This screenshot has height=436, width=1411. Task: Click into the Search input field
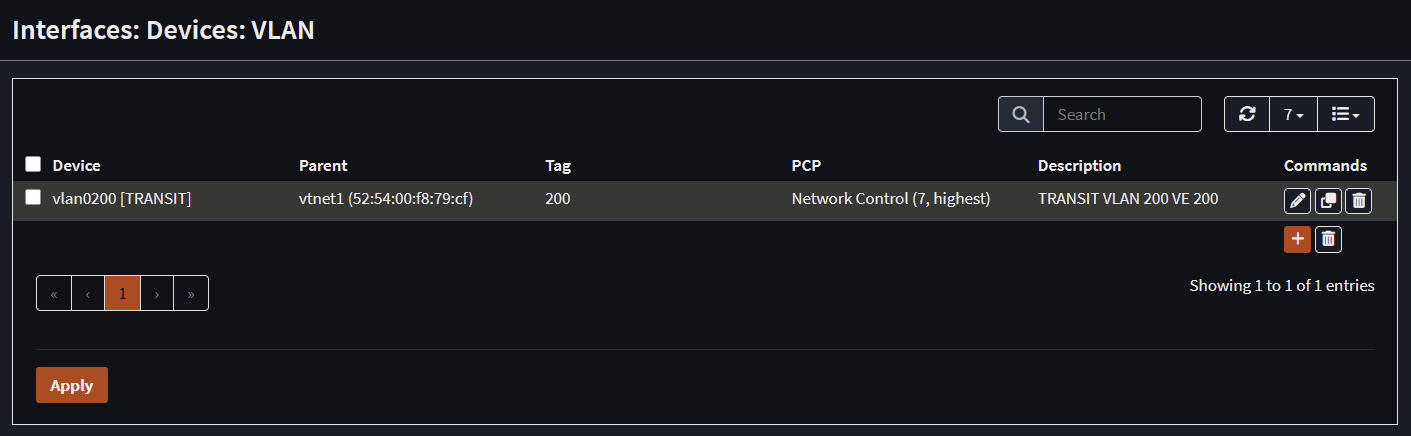point(1122,114)
